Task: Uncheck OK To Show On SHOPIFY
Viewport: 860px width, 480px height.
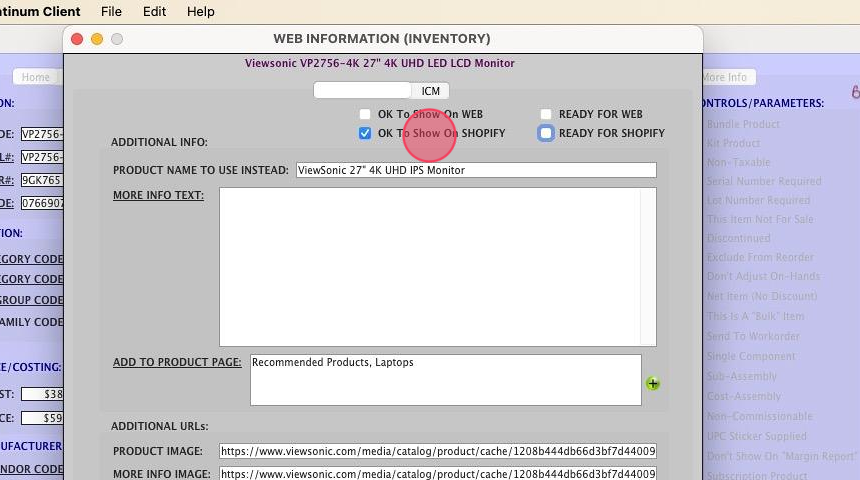Action: [x=365, y=133]
